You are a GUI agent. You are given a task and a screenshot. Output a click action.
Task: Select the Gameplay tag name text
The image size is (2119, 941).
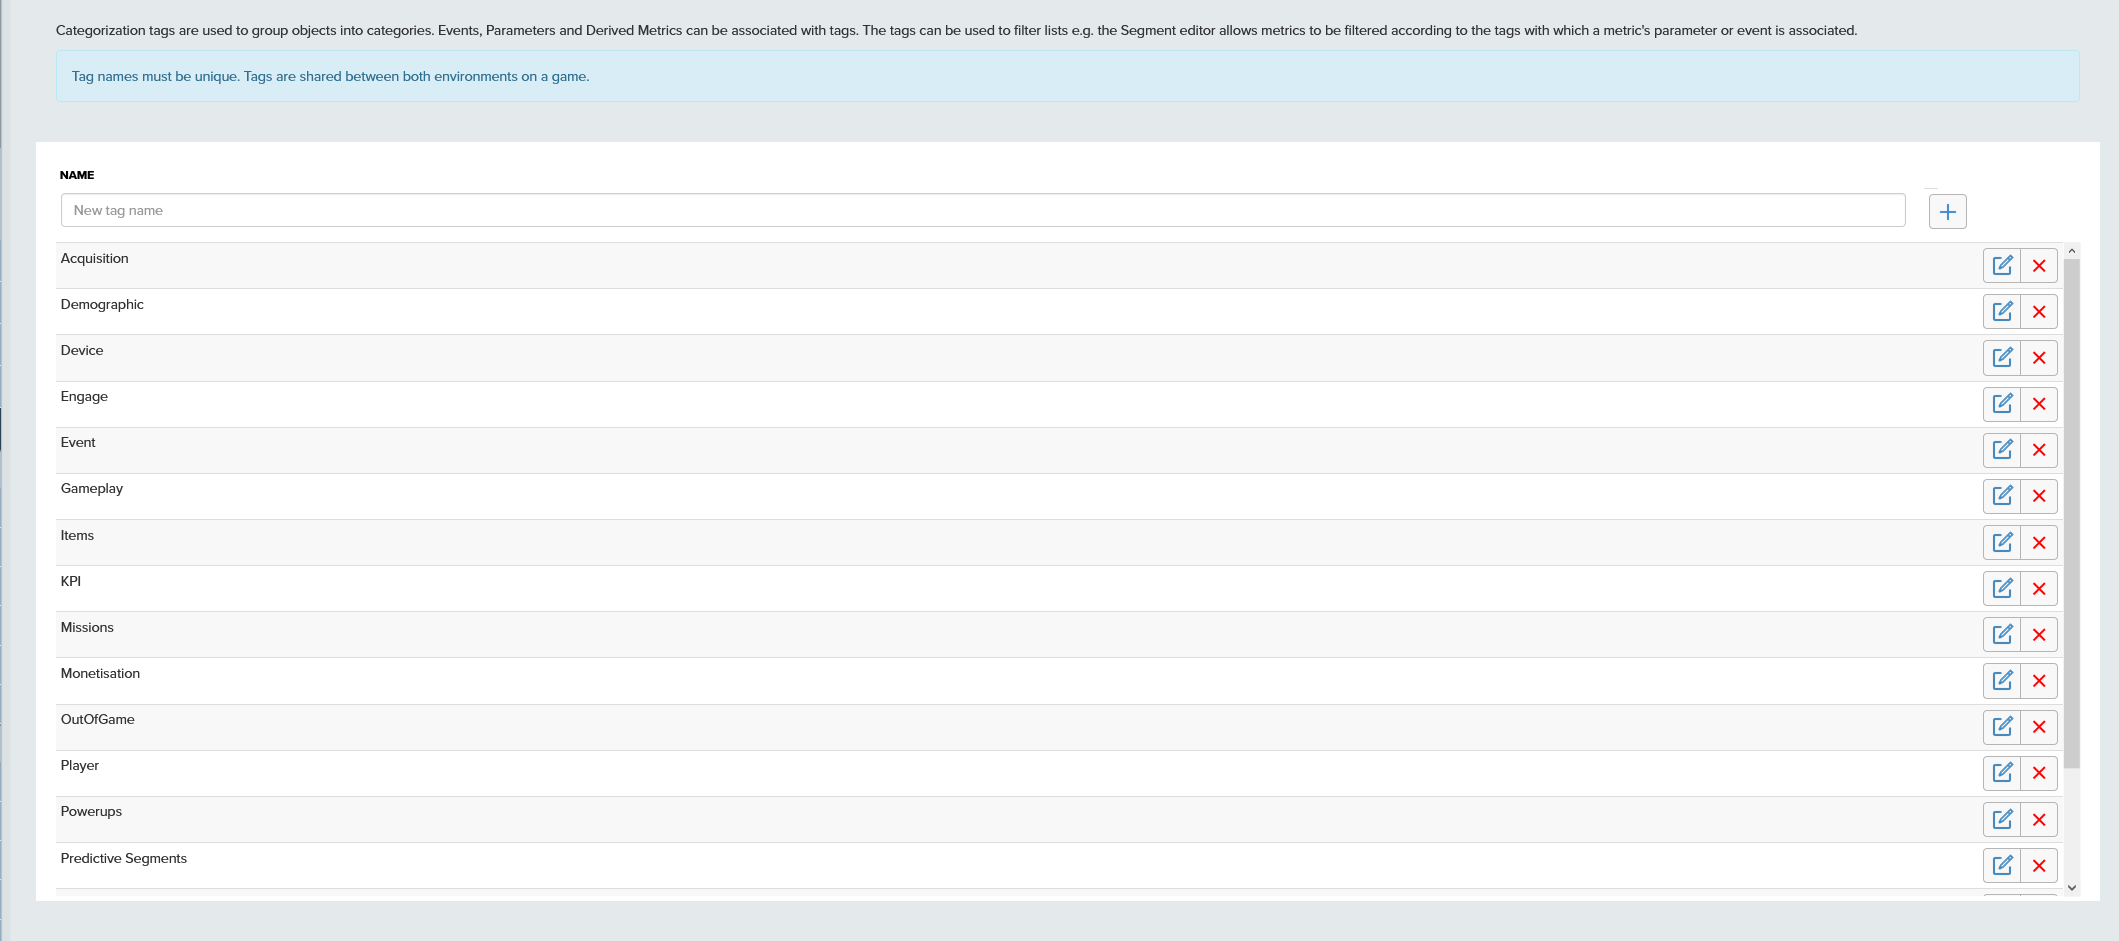pos(92,488)
